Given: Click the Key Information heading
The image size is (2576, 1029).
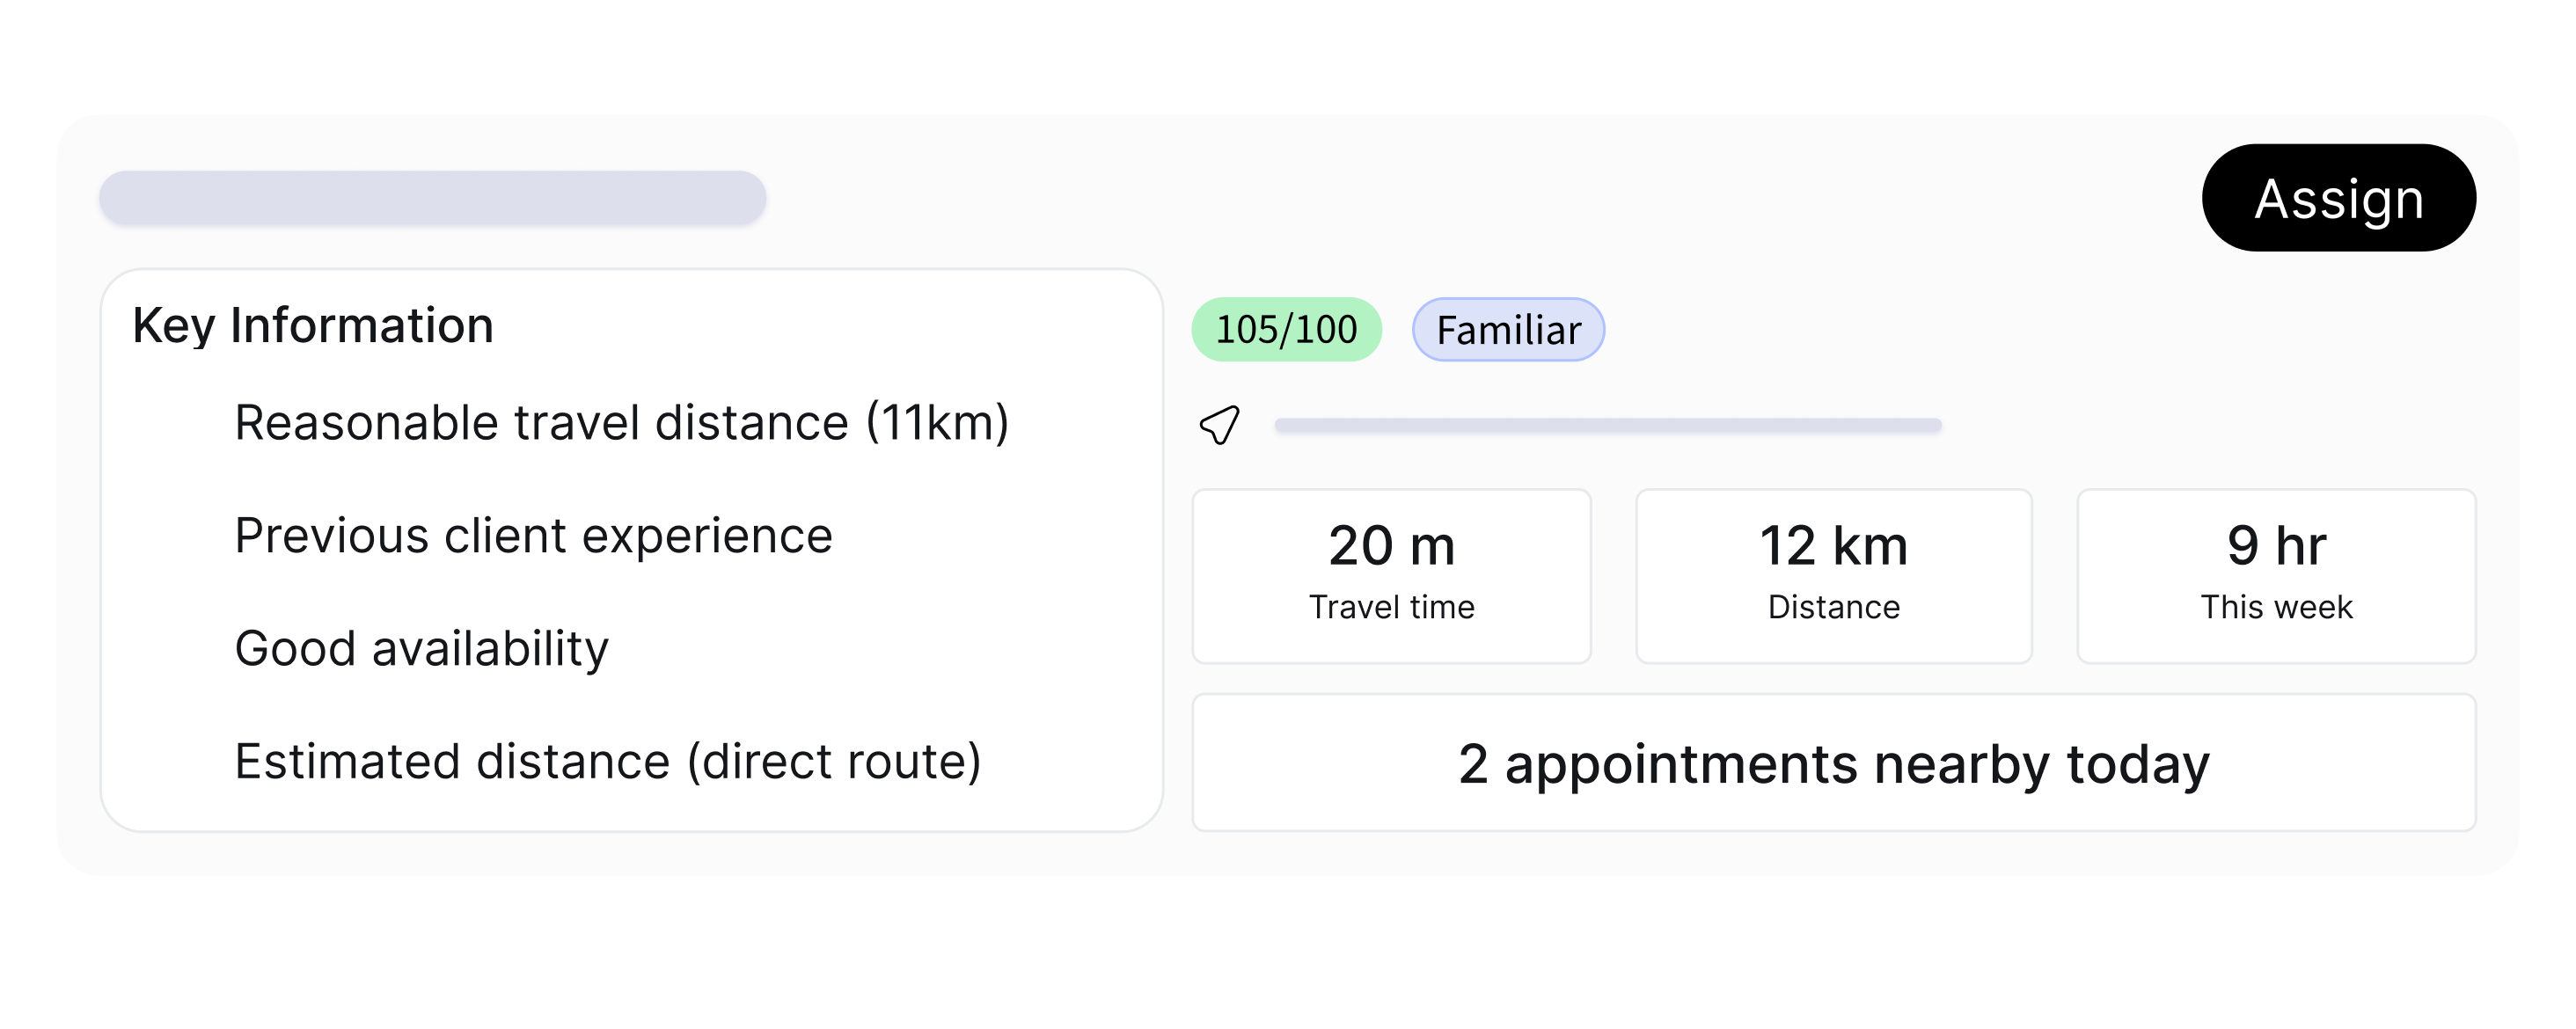Looking at the screenshot, I should pos(313,326).
